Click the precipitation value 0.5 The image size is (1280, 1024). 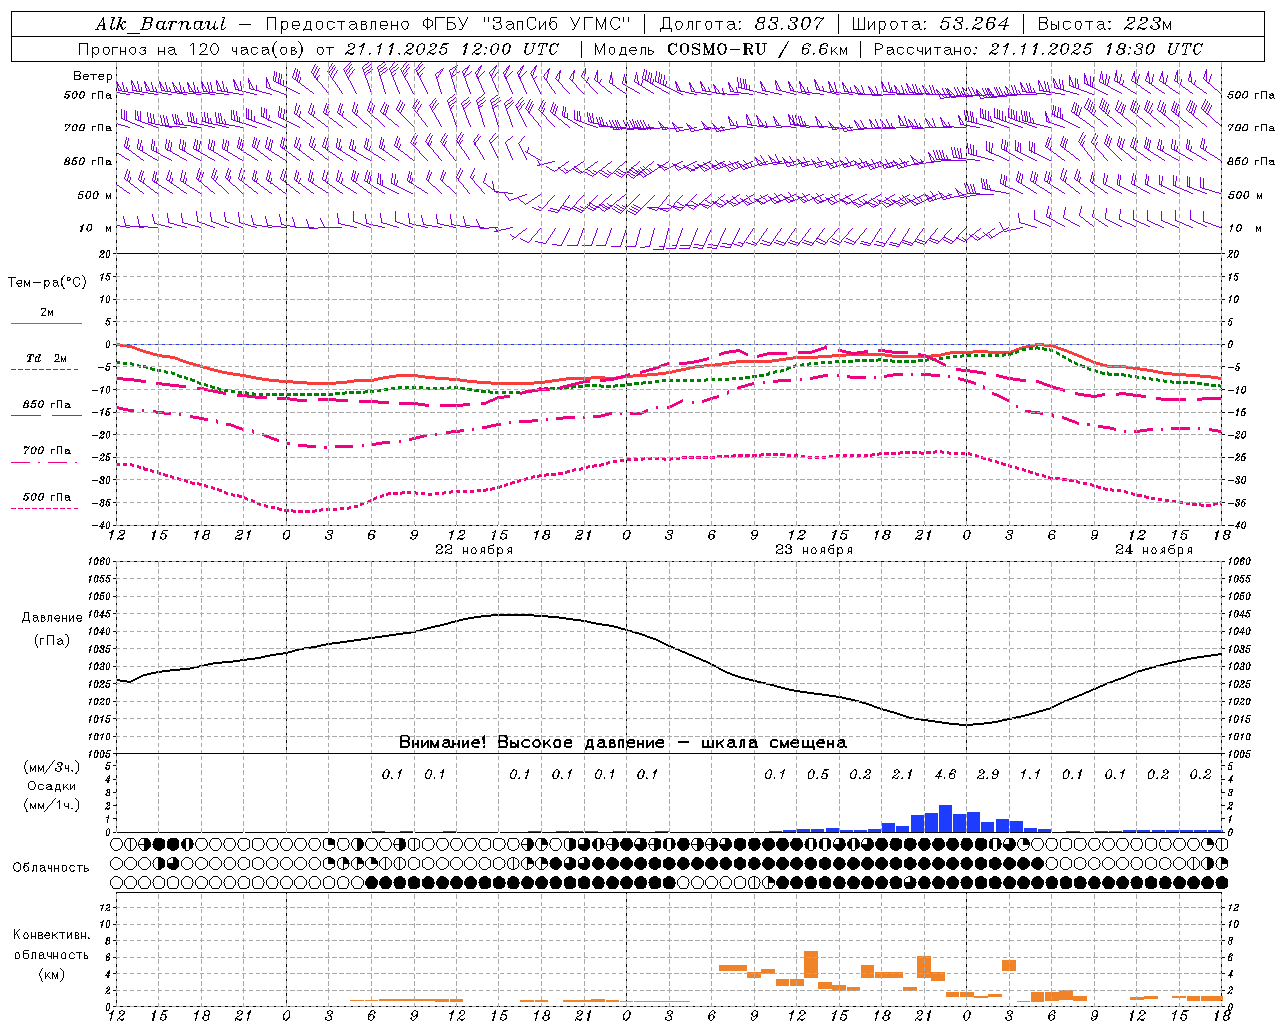tap(818, 774)
